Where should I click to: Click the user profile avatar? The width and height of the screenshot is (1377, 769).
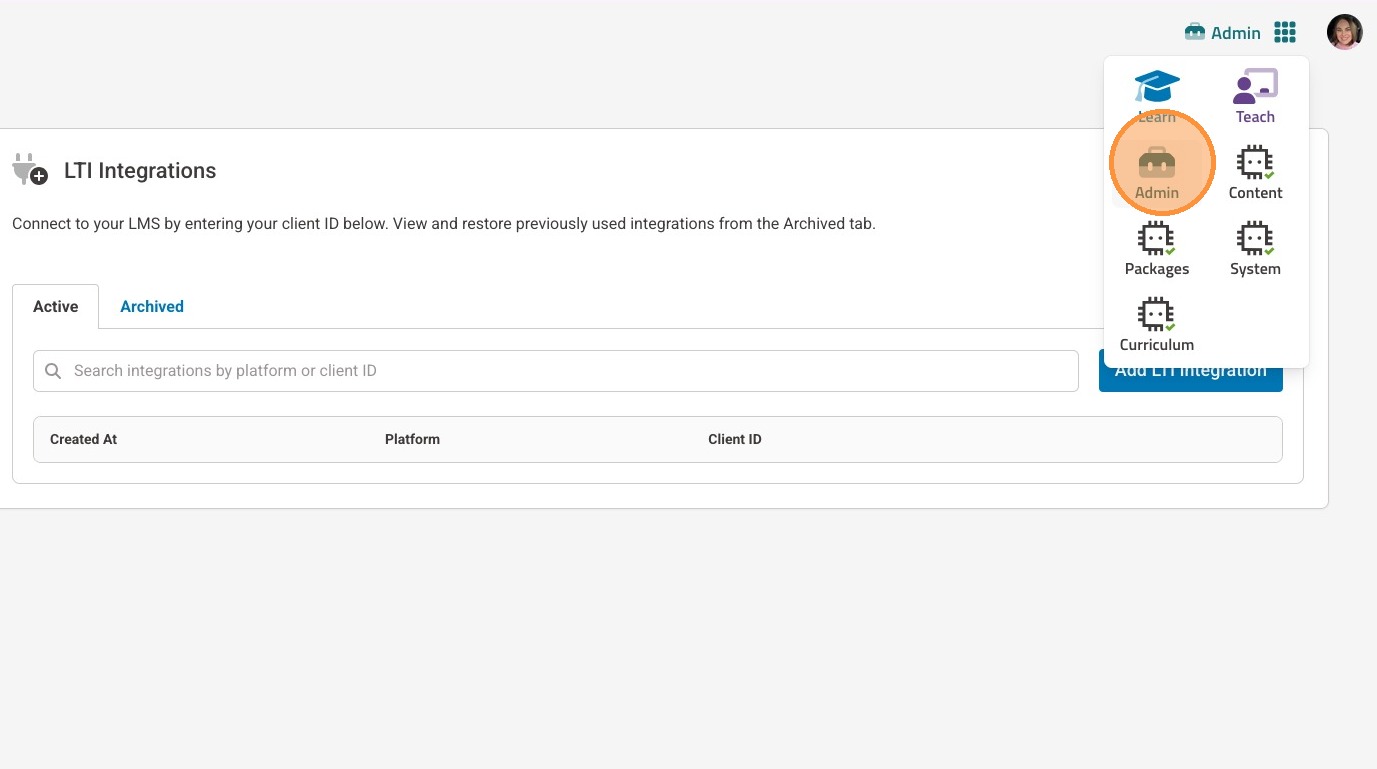(1344, 32)
